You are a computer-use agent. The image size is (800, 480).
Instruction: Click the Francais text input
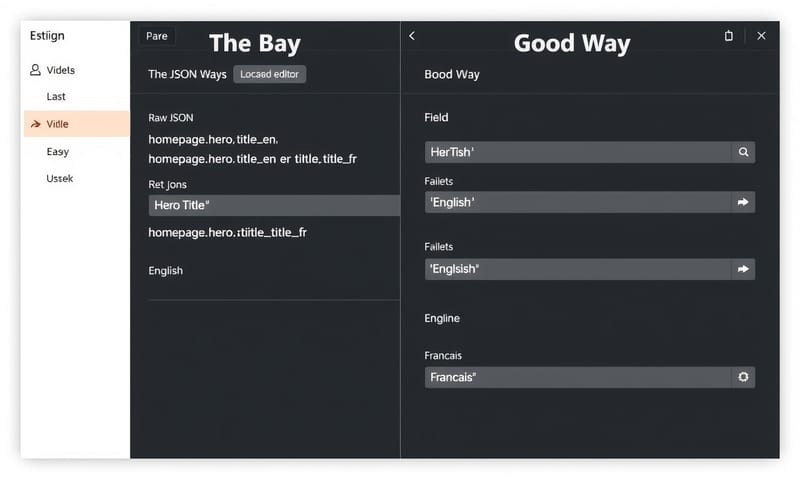click(x=578, y=377)
